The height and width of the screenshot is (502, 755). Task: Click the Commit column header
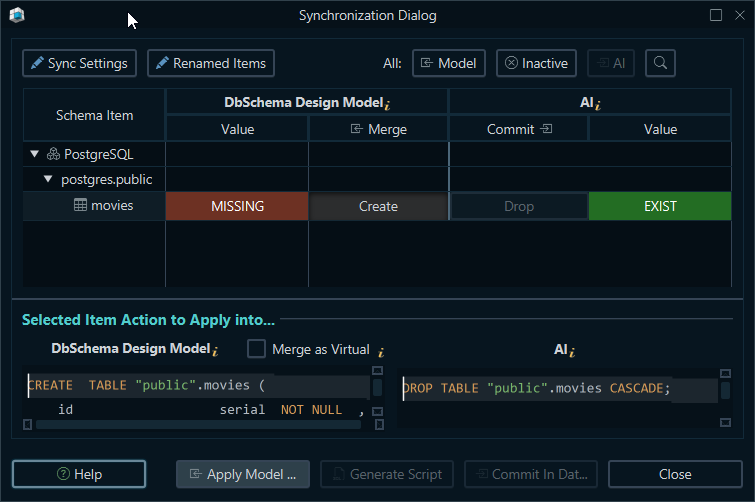519,129
